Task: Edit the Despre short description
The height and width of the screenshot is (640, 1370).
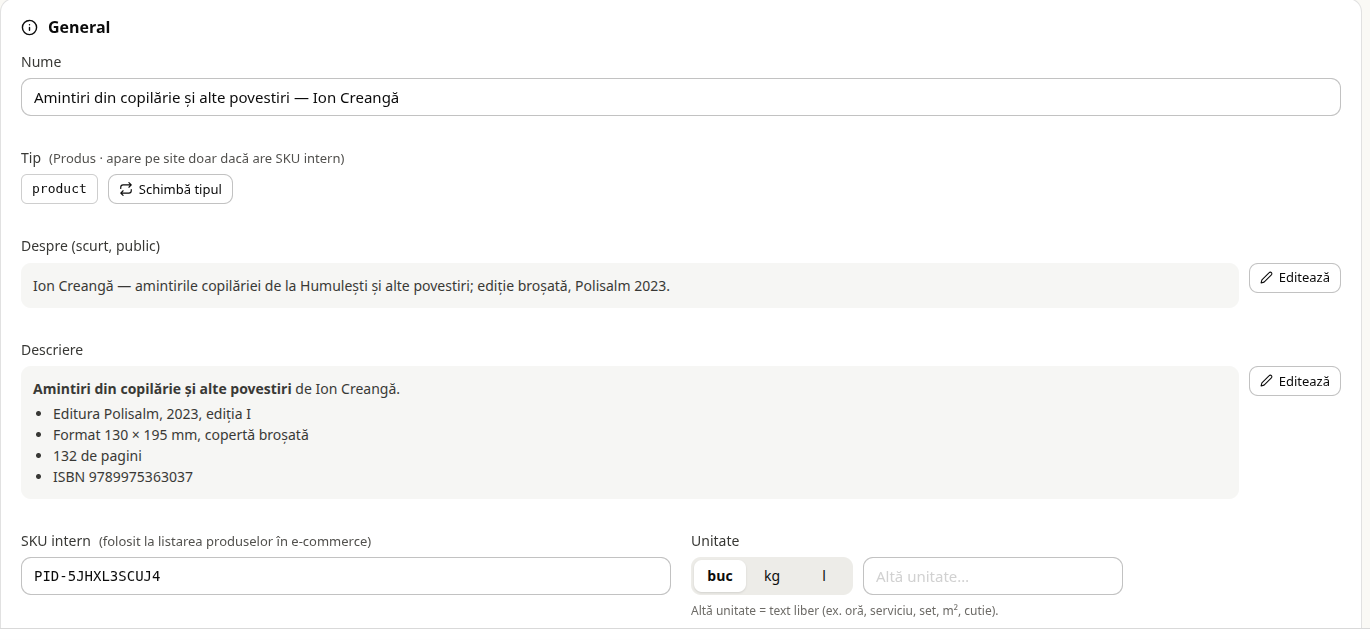Action: pos(1294,278)
